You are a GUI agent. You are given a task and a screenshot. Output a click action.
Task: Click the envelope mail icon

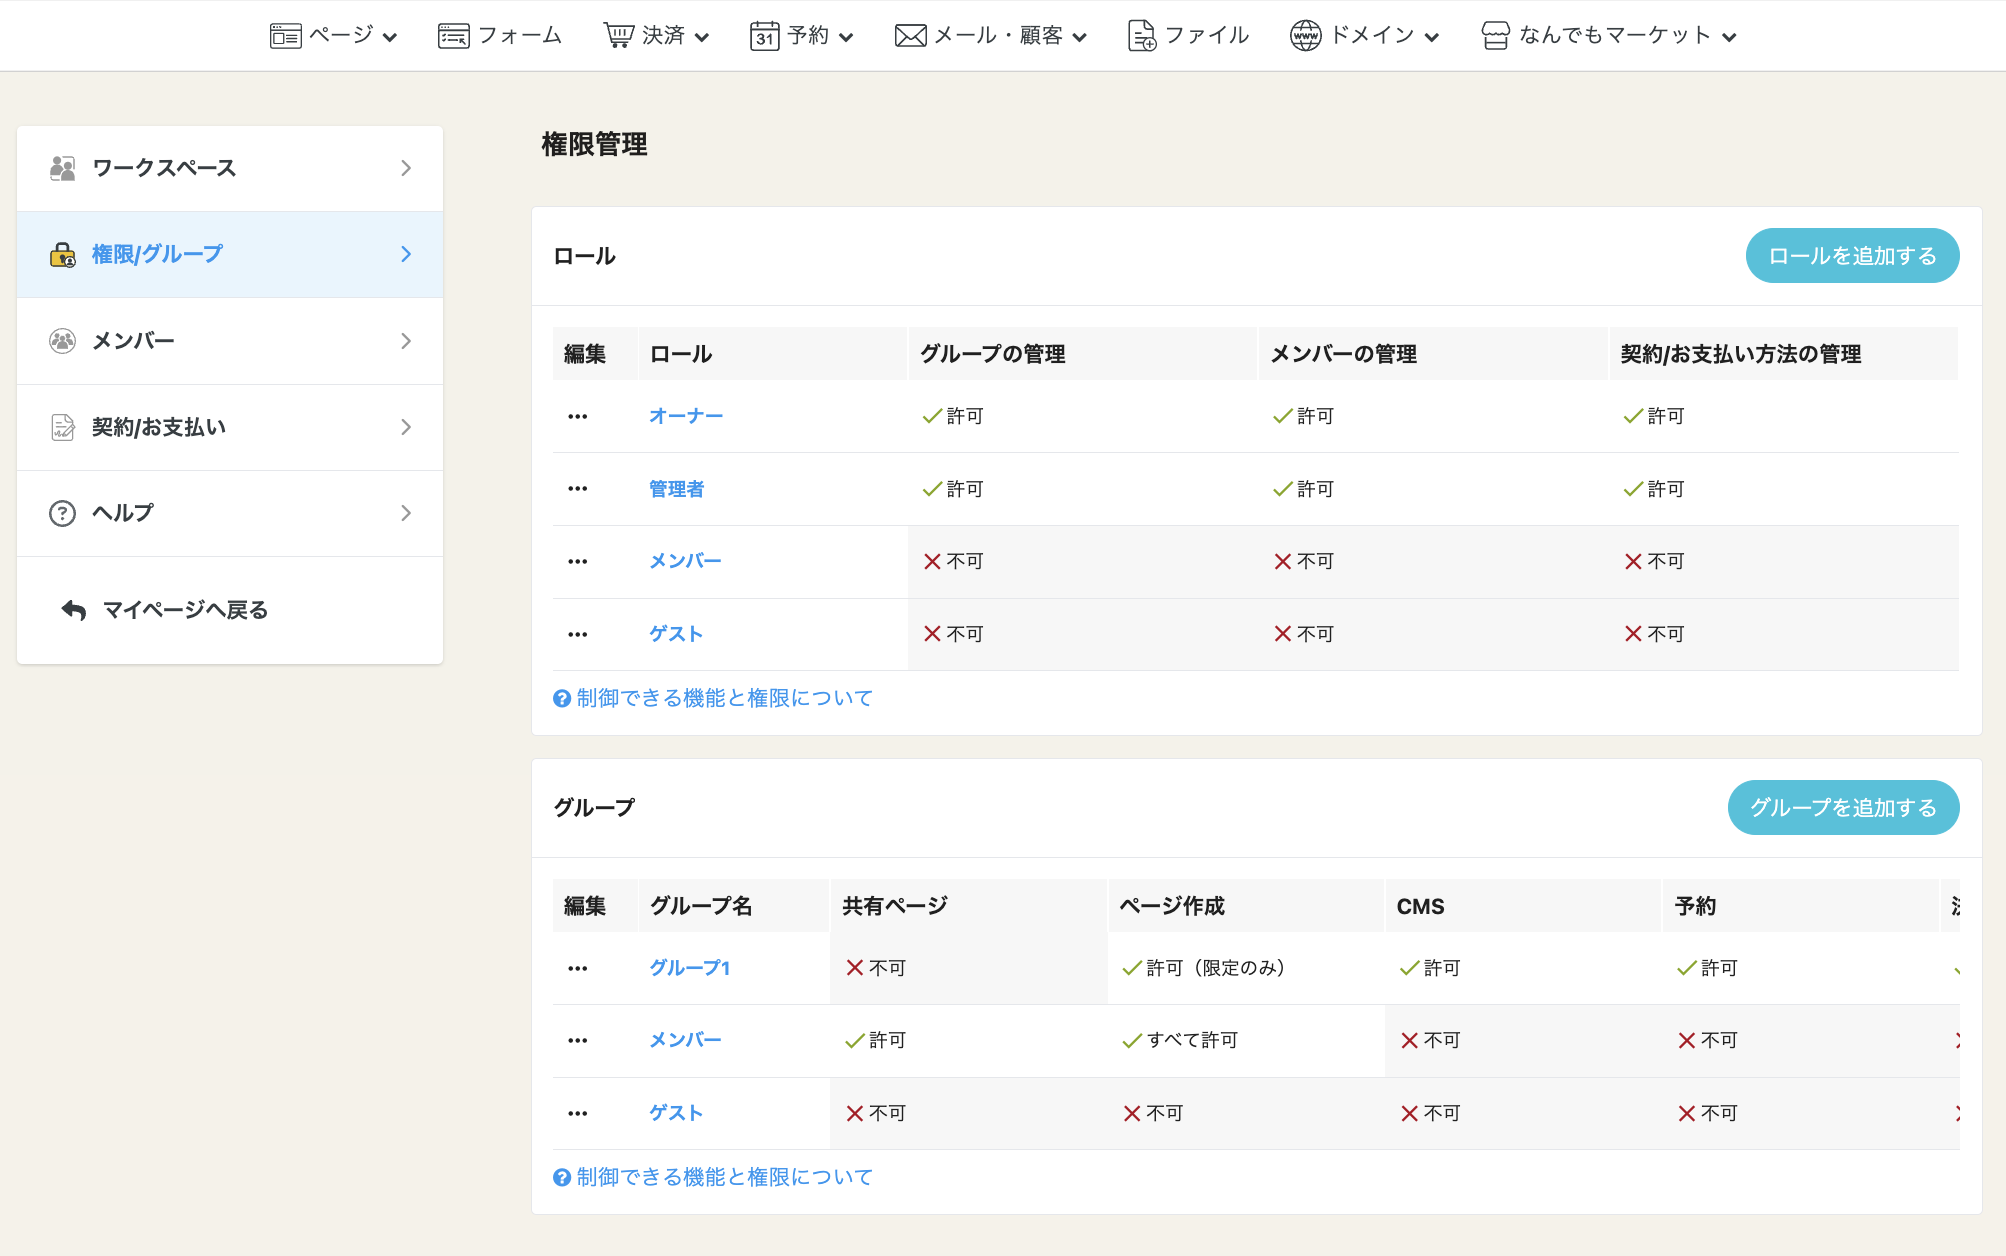(910, 36)
